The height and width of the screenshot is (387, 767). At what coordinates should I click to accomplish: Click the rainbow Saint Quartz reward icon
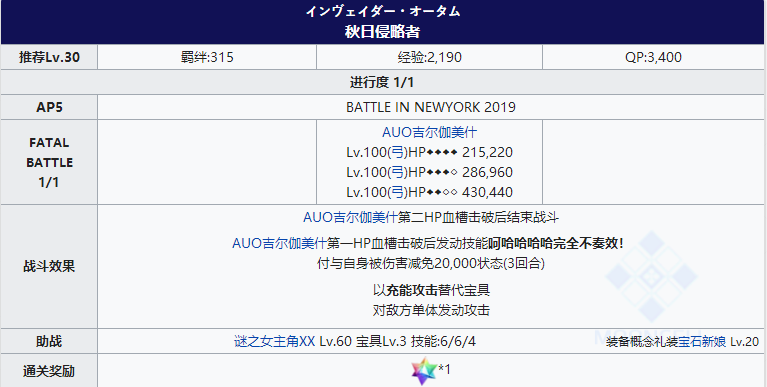424,371
